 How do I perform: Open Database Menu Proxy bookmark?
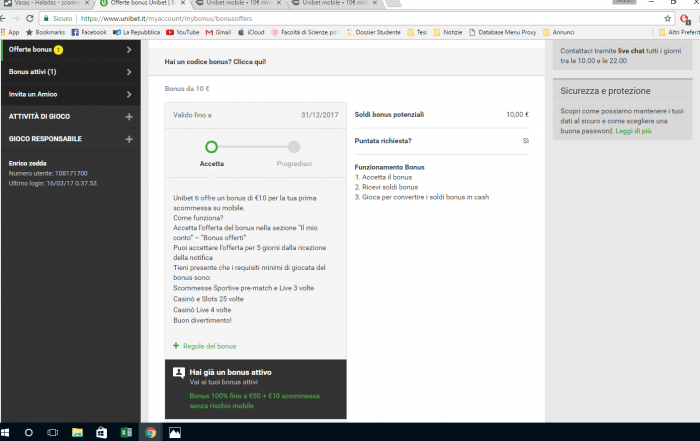[503, 32]
